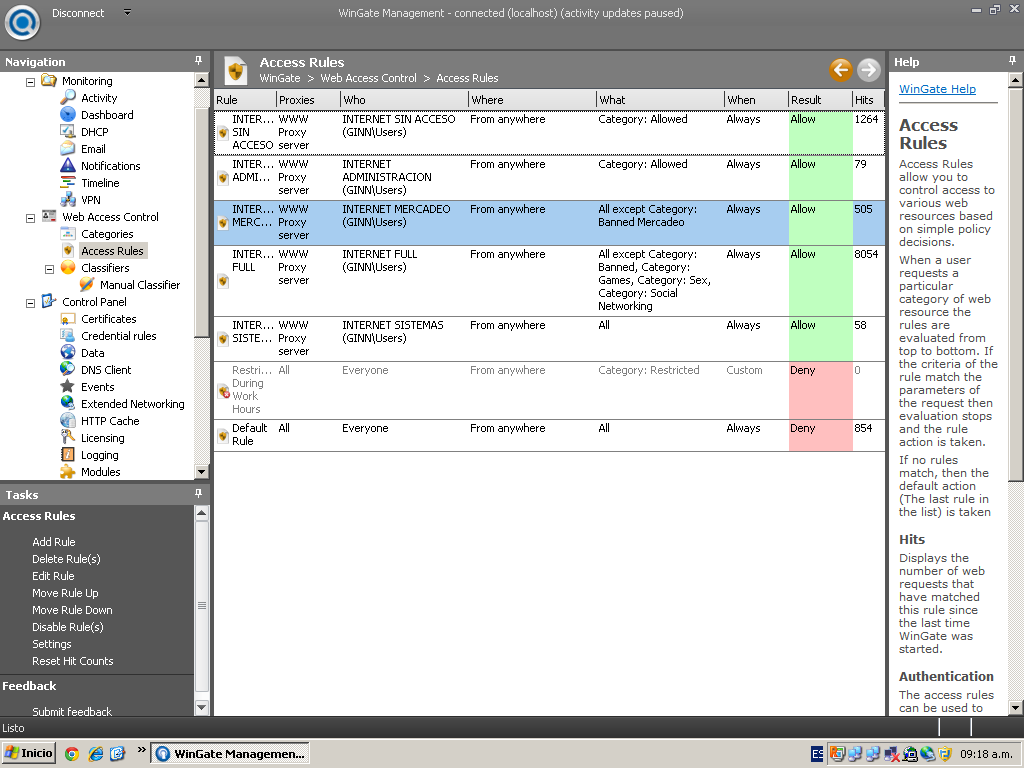The width and height of the screenshot is (1024, 768).
Task: Click Move Rule Up task
Action: coord(65,593)
